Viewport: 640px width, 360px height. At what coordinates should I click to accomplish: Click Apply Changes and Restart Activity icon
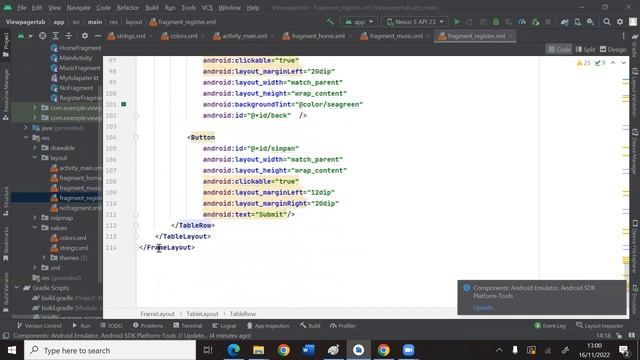[470, 22]
